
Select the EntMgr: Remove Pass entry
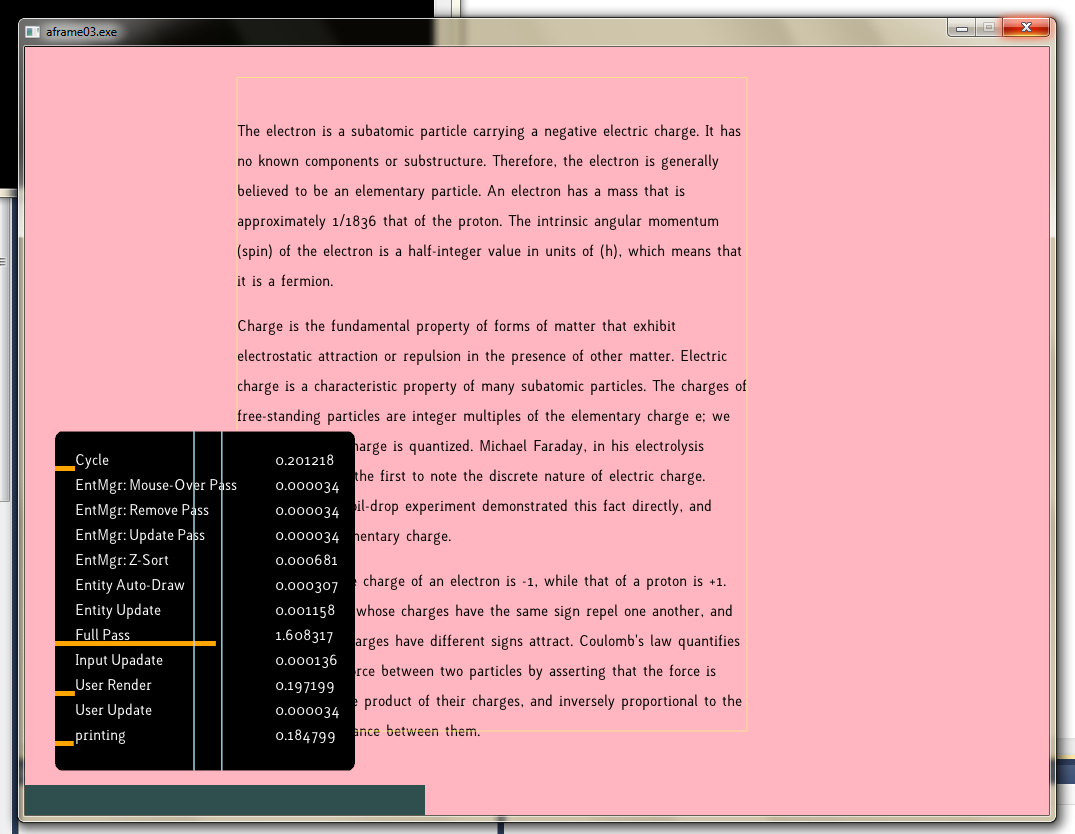142,510
